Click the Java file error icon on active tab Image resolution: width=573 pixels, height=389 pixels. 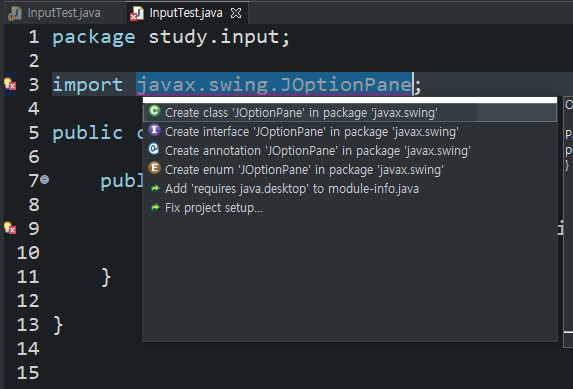pyautogui.click(x=137, y=14)
